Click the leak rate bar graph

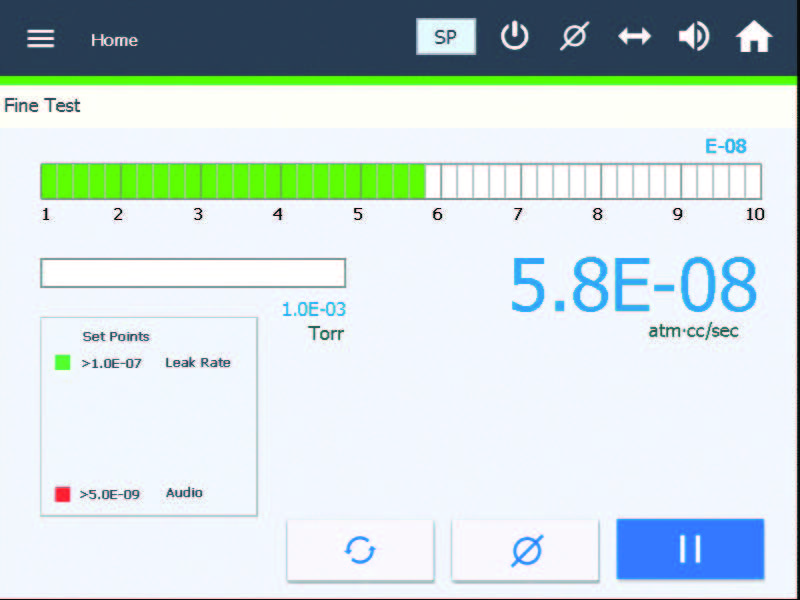coord(401,181)
